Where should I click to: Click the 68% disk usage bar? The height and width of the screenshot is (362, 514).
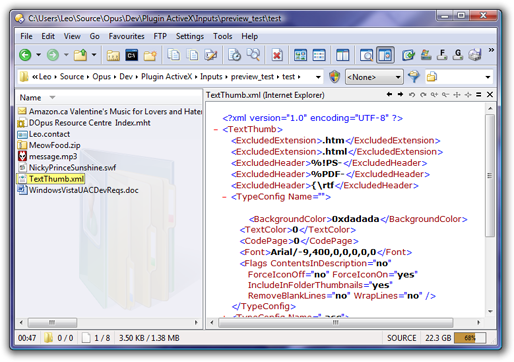click(x=470, y=338)
